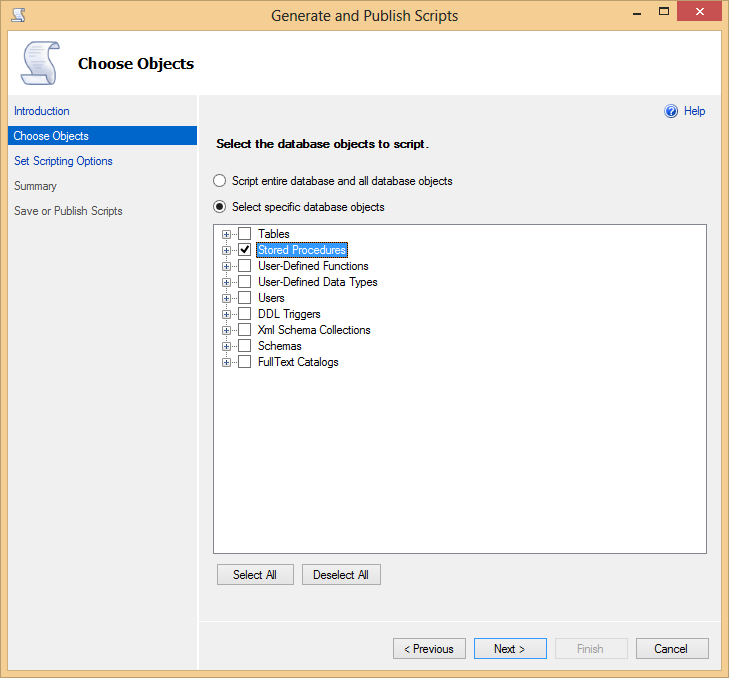729x678 pixels.
Task: Select the Schemas tree label
Action: coord(279,346)
